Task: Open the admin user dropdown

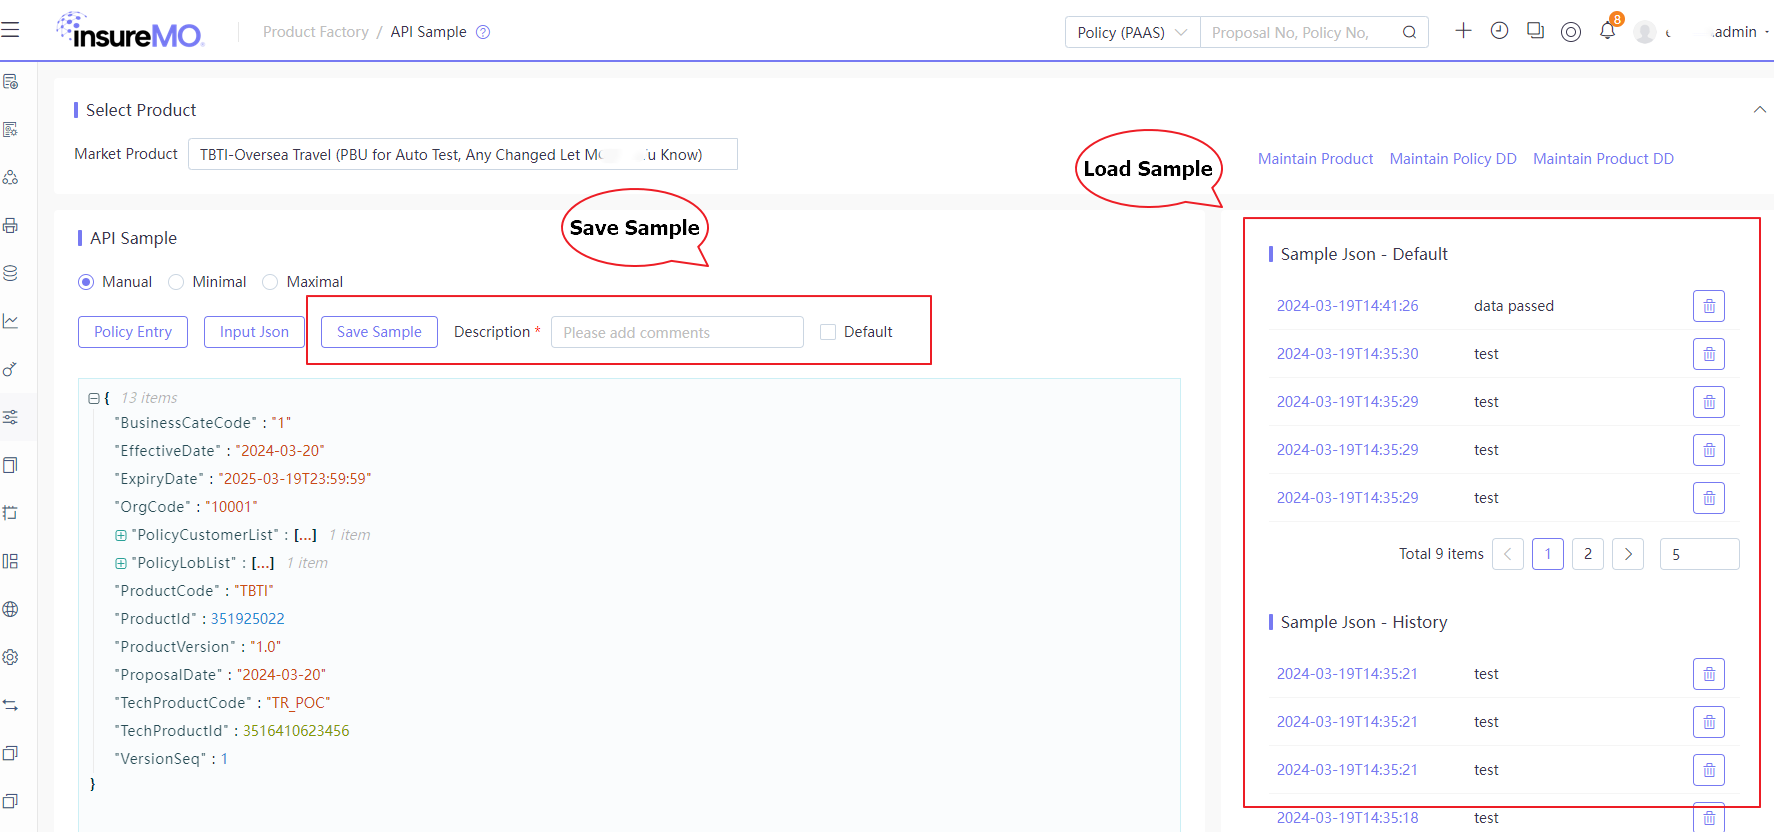Action: click(x=1740, y=32)
